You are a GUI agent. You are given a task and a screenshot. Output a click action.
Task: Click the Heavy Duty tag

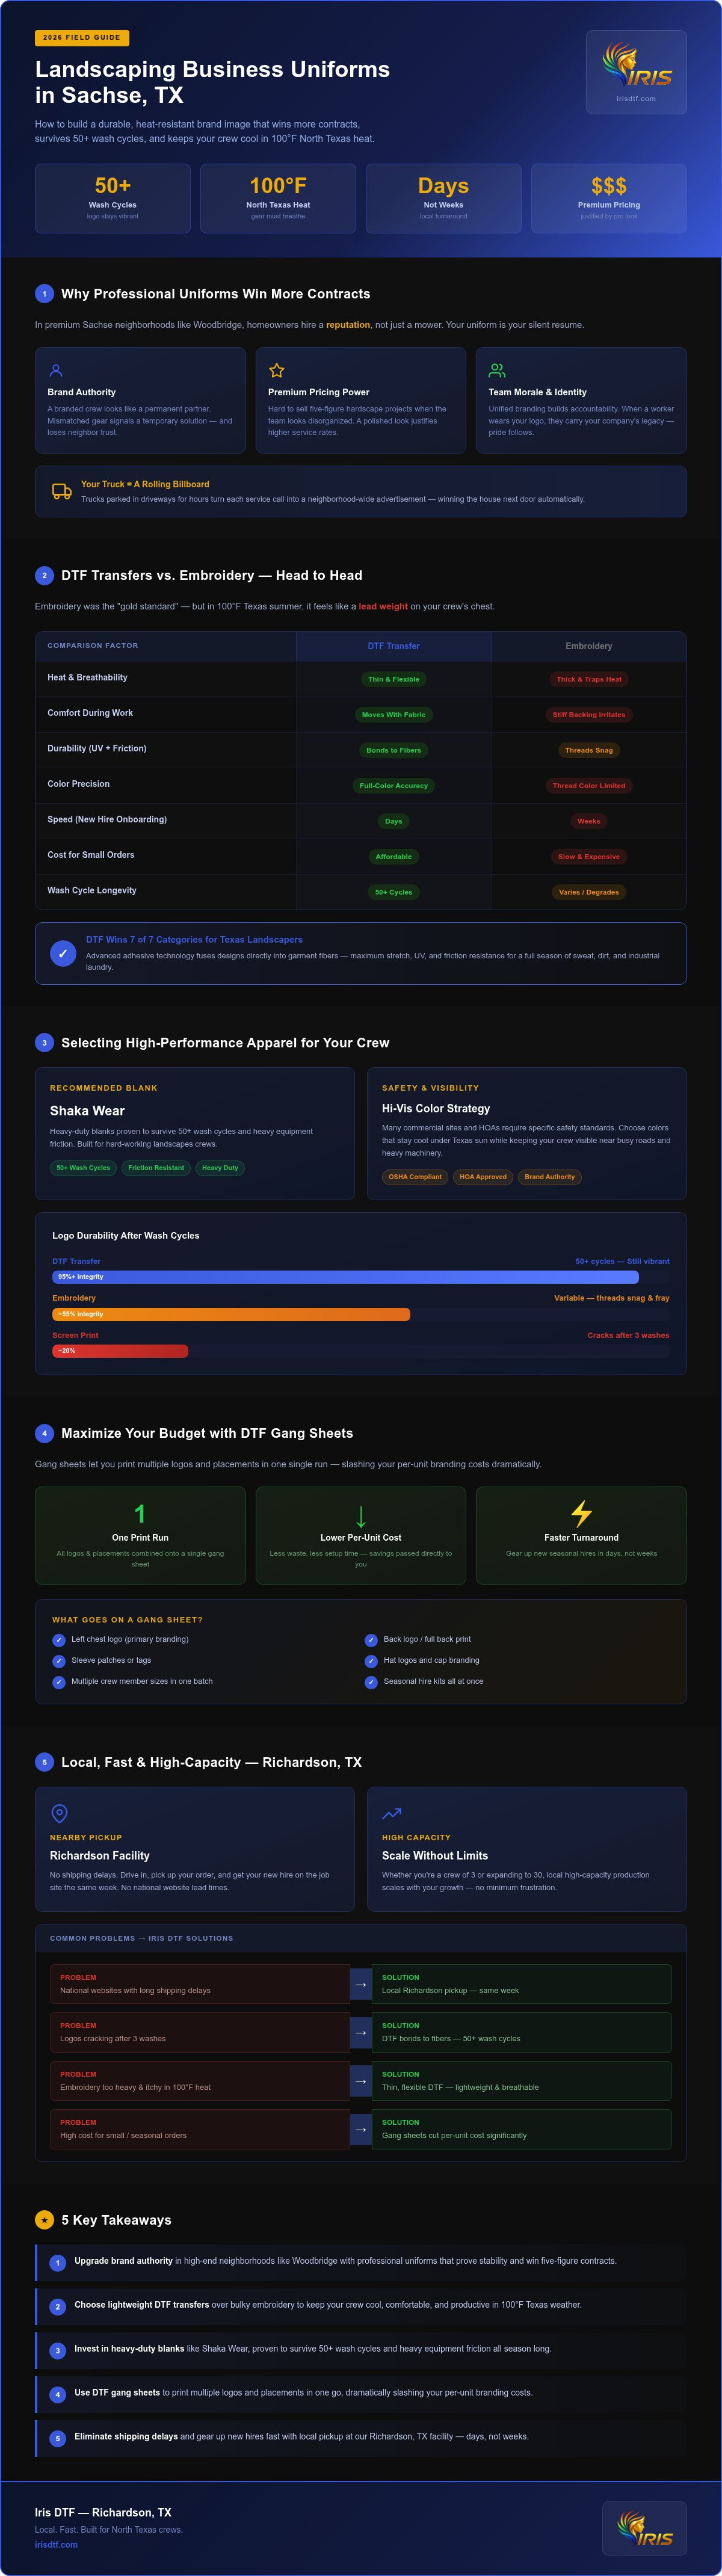[x=220, y=1168]
